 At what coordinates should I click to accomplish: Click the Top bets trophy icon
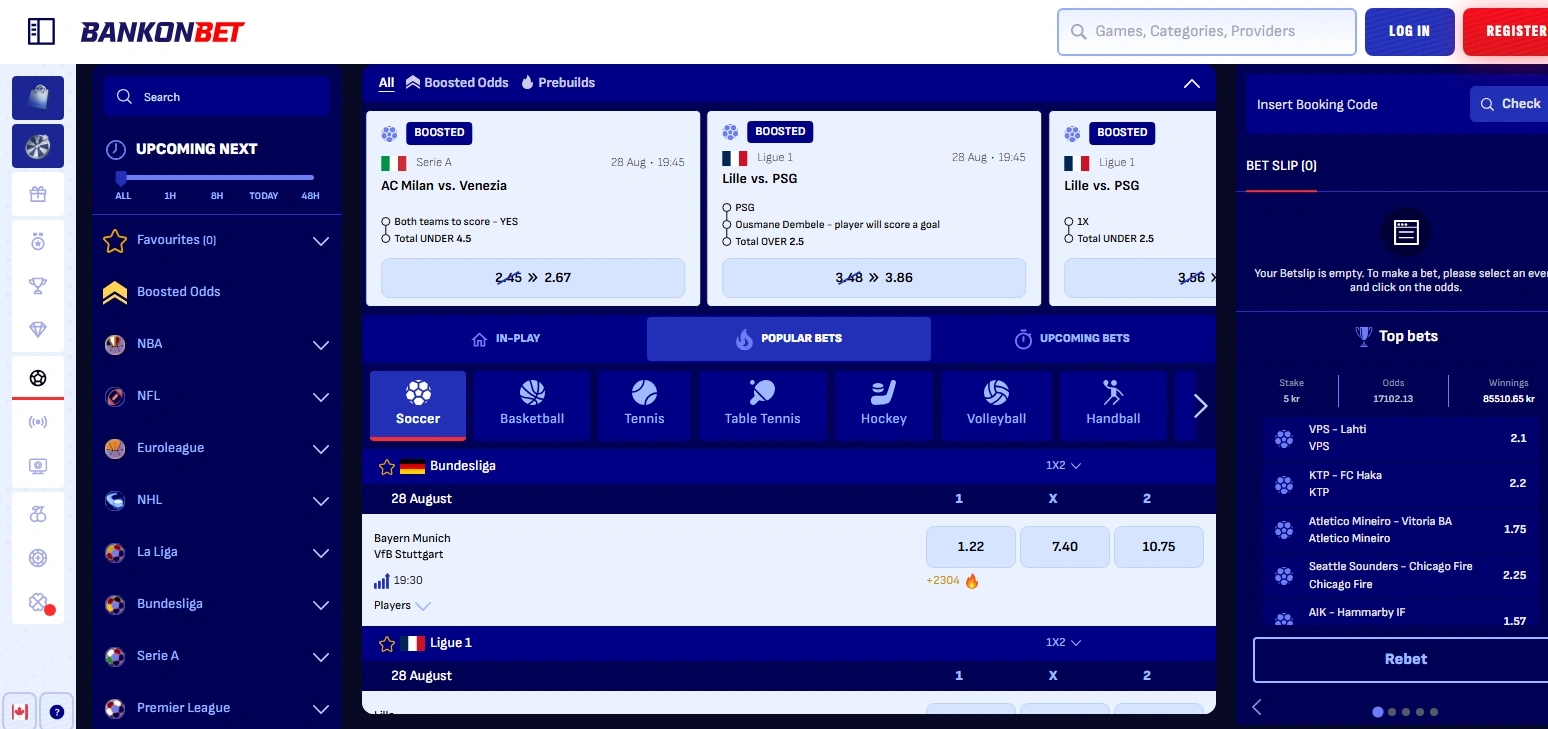[1363, 336]
